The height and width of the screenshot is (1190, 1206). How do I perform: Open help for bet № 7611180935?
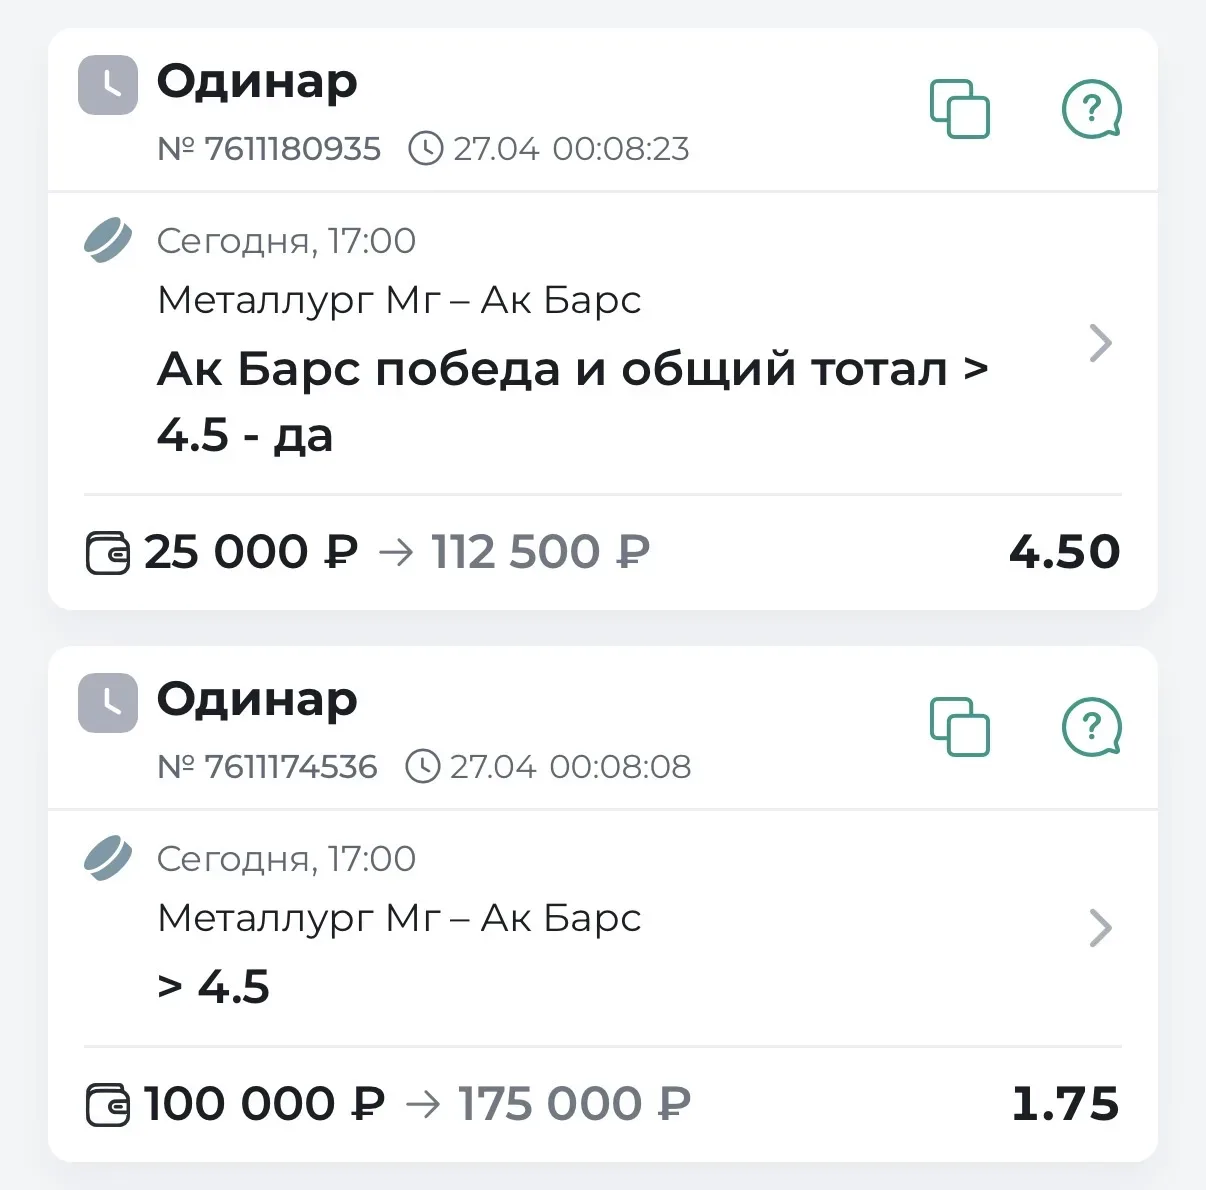pos(1091,108)
